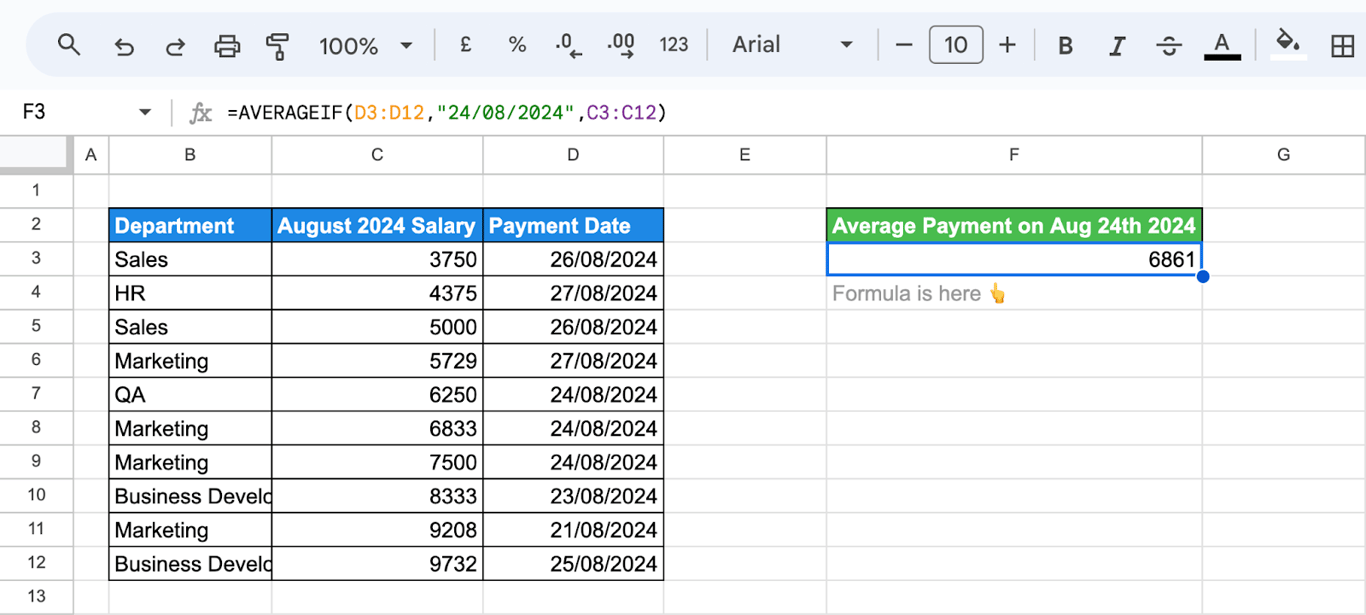
Task: Select payment date 25/08/2024
Action: pos(573,563)
